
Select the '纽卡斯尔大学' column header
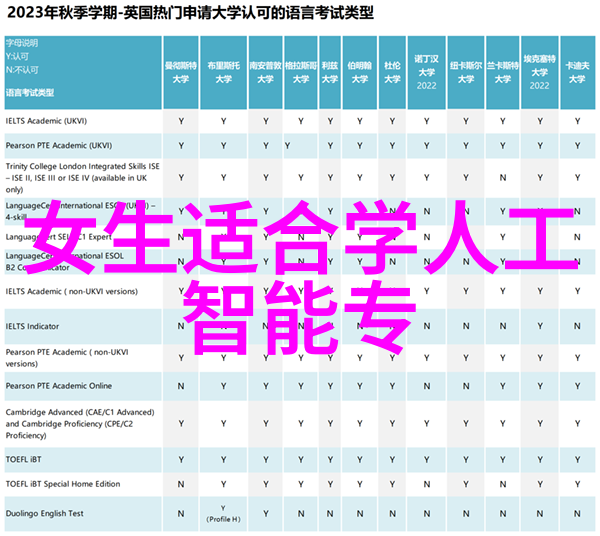point(466,73)
